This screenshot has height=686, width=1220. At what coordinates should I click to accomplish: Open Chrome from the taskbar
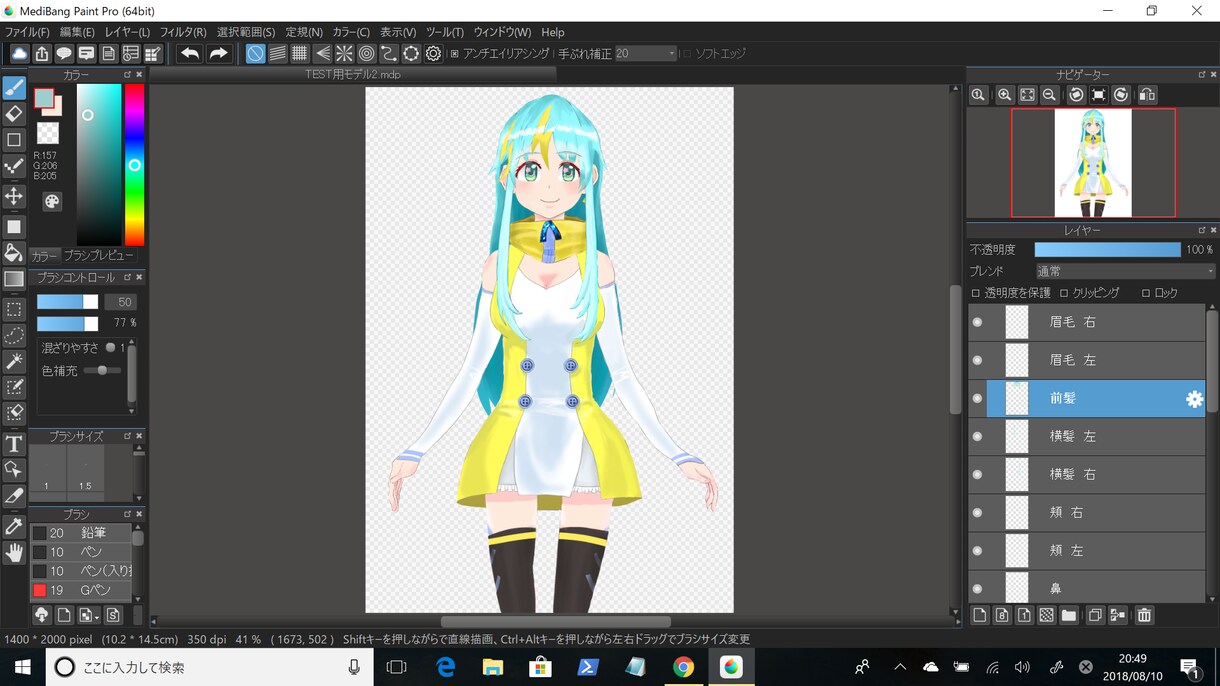tap(683, 667)
